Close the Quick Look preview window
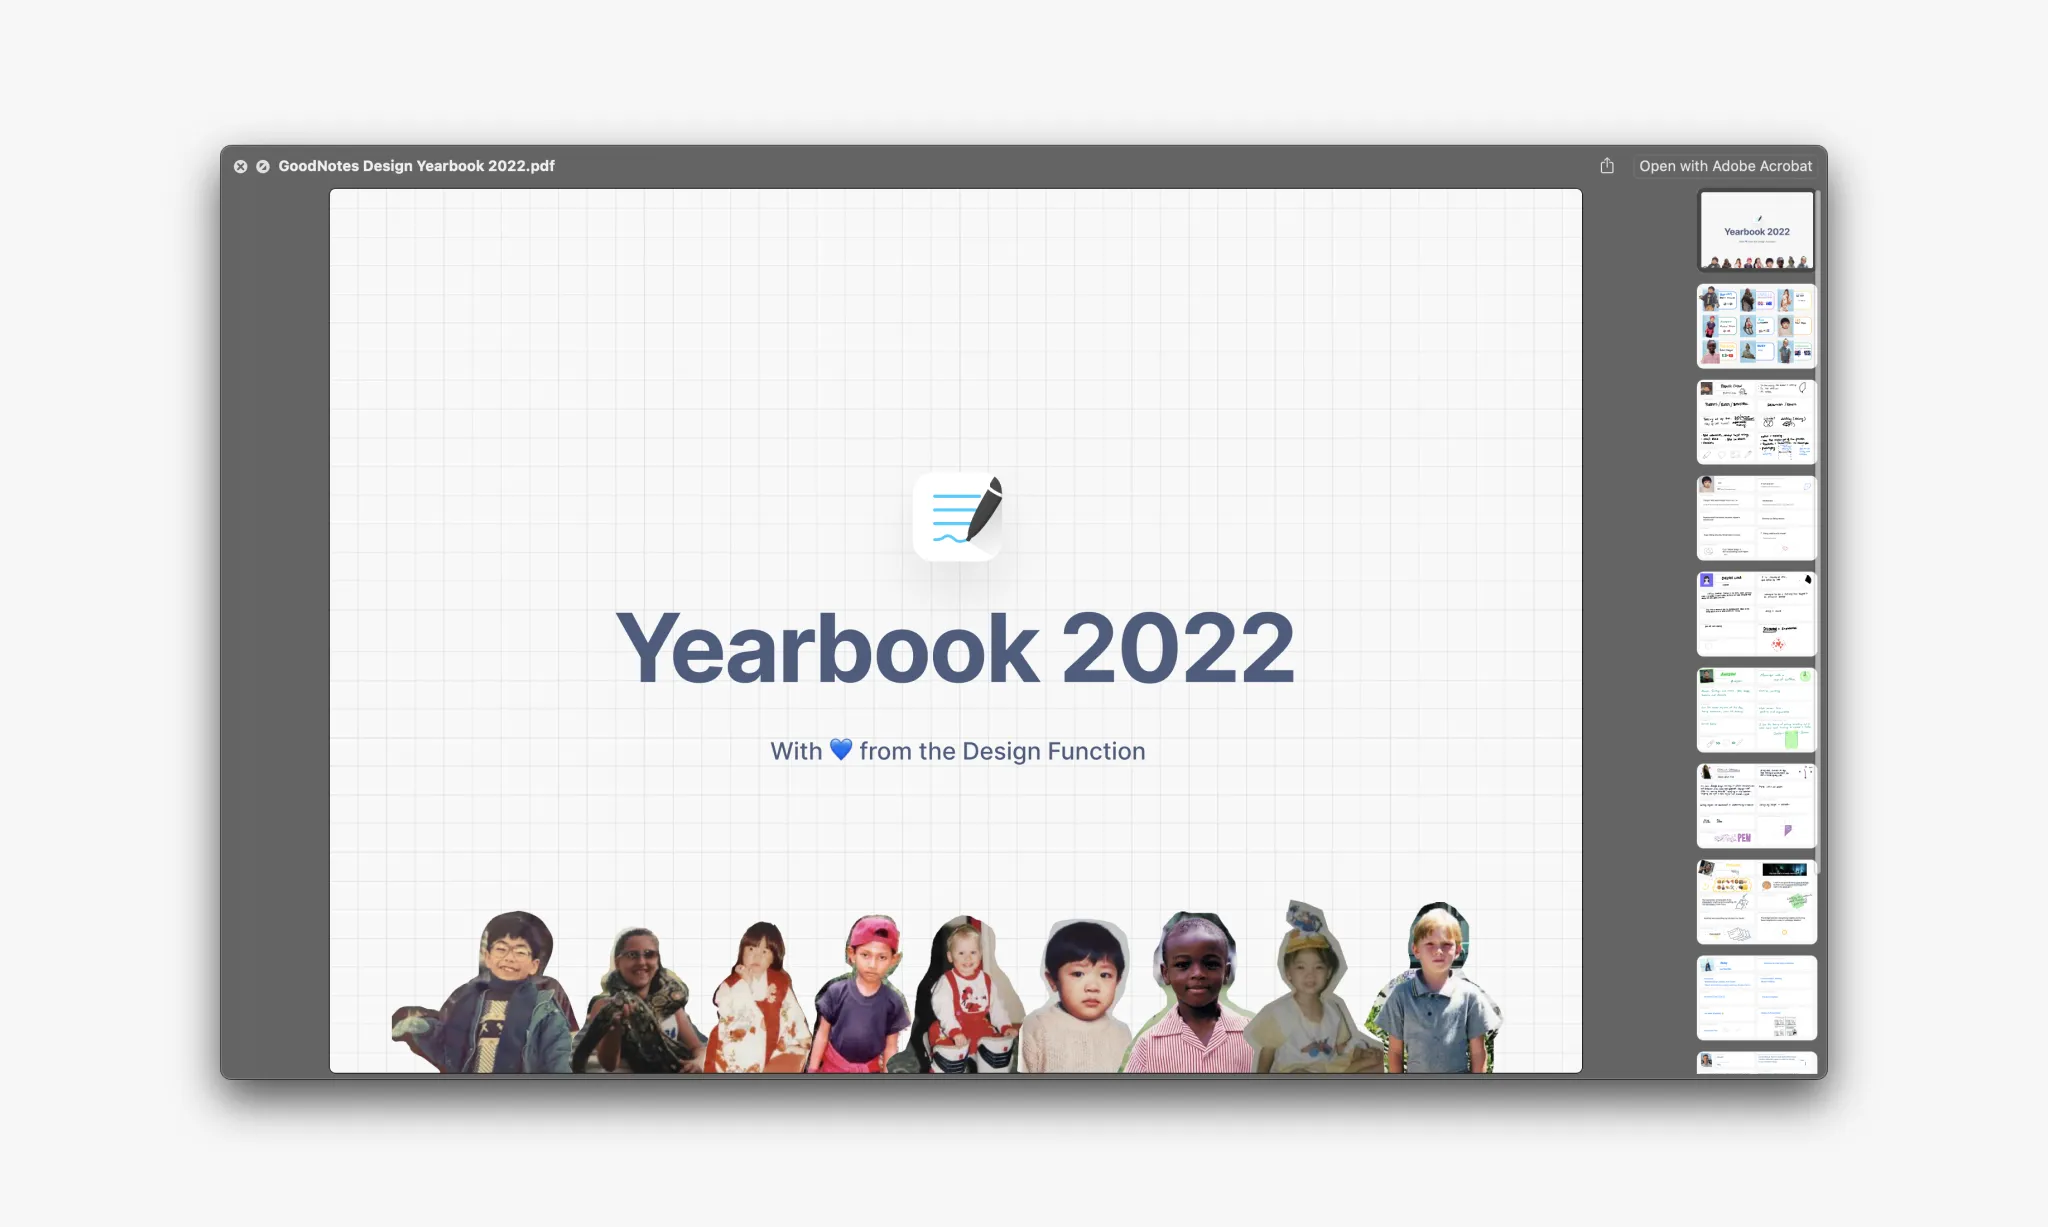The height and width of the screenshot is (1227, 2048). [241, 167]
